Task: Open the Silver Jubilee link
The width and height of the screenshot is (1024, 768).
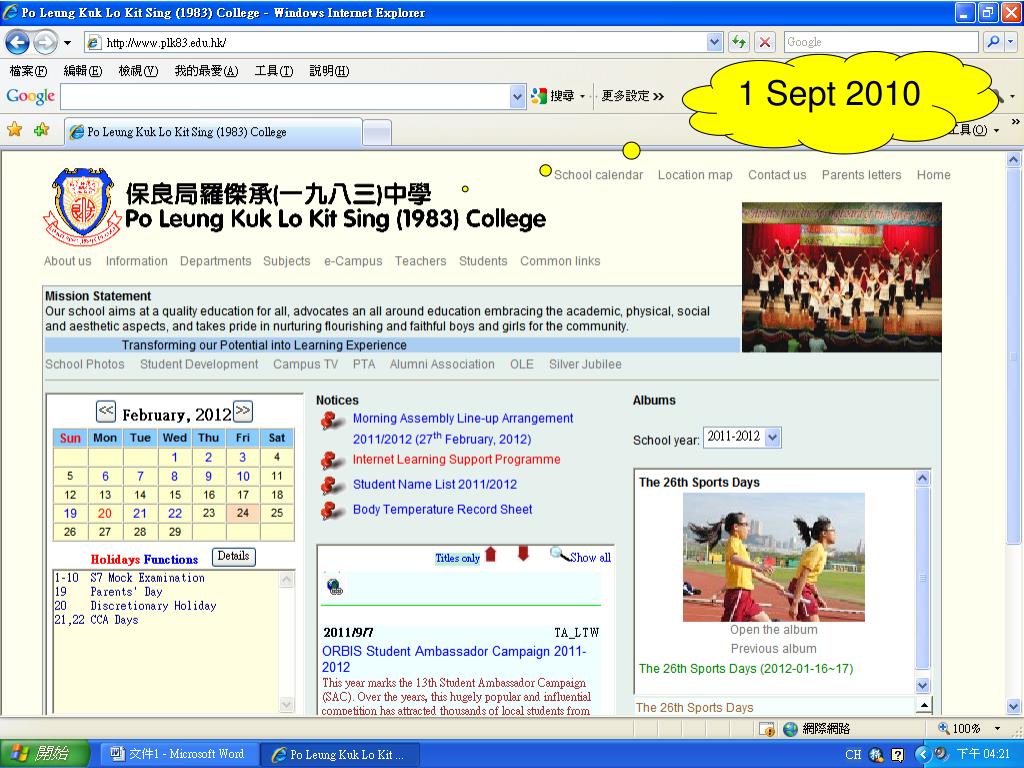Action: coord(585,364)
